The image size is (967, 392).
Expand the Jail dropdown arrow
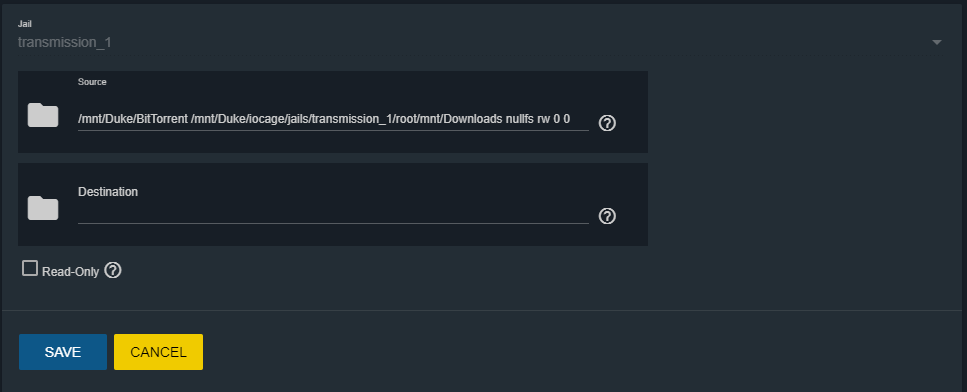click(x=937, y=43)
